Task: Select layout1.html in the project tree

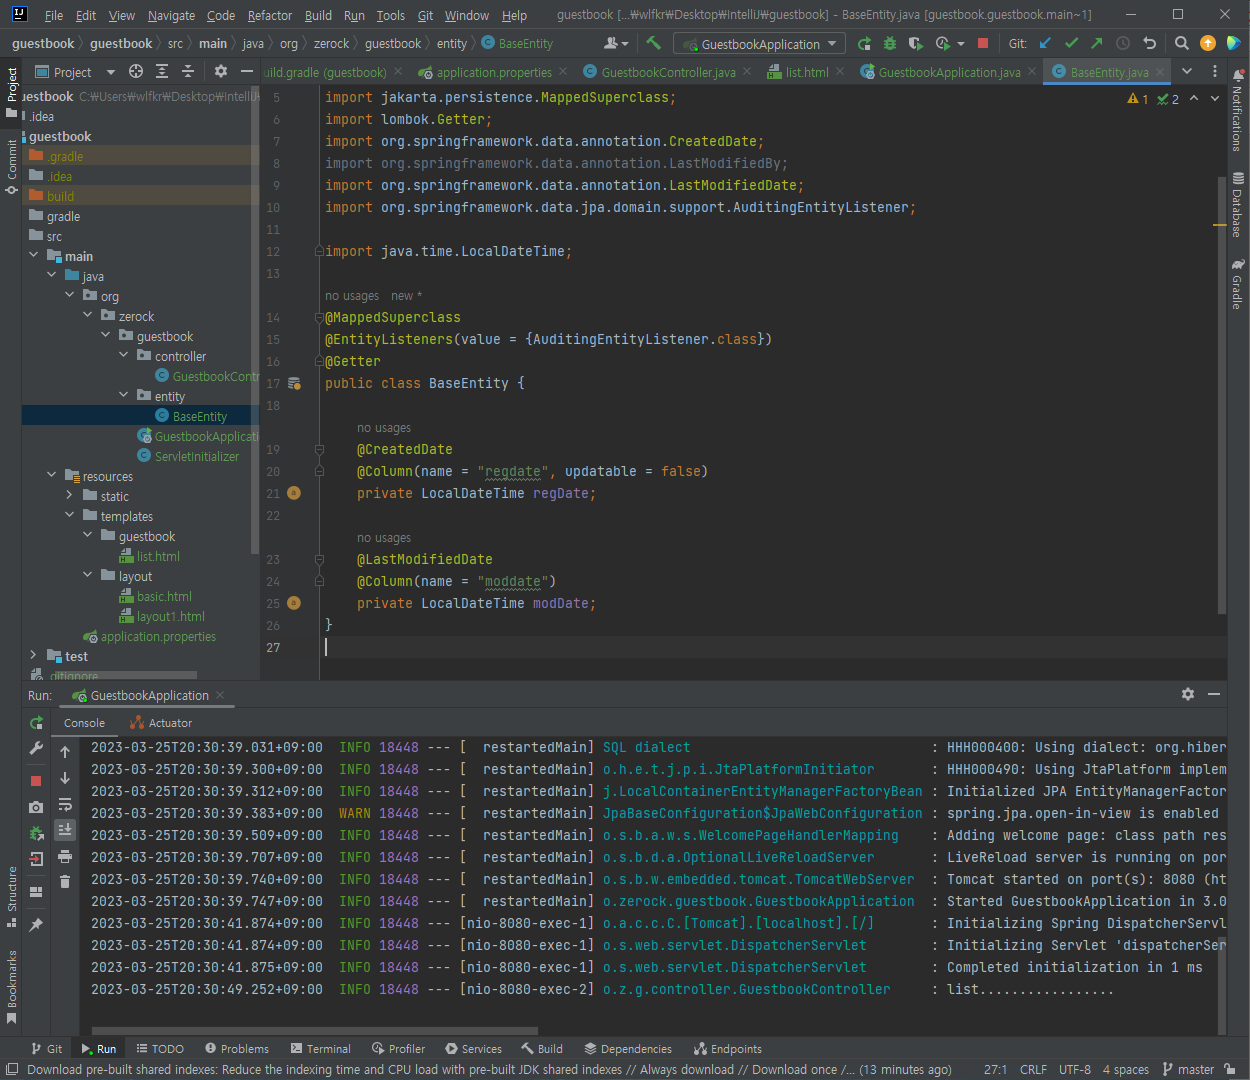Action: point(170,616)
